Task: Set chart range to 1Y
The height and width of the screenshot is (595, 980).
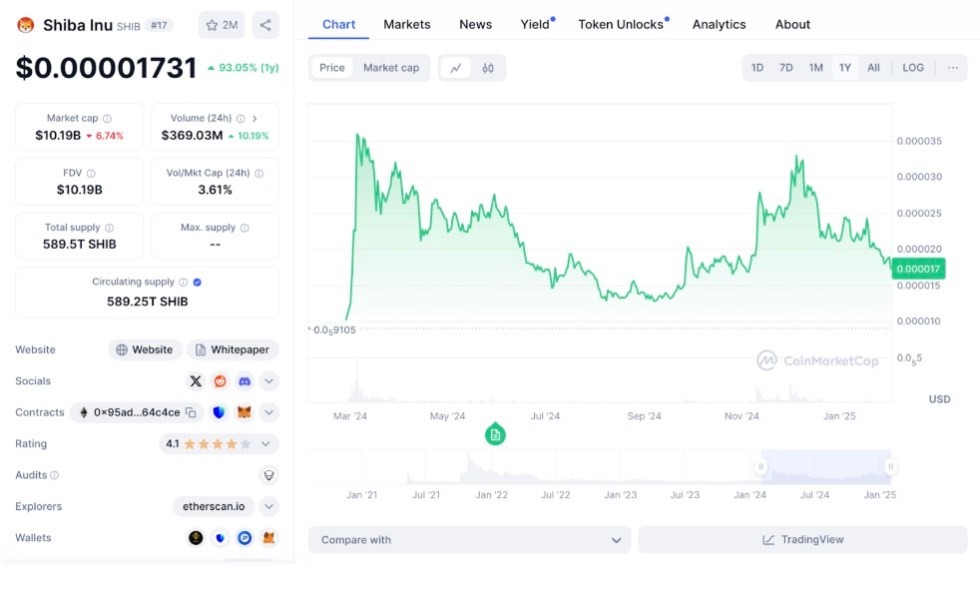Action: tap(844, 68)
